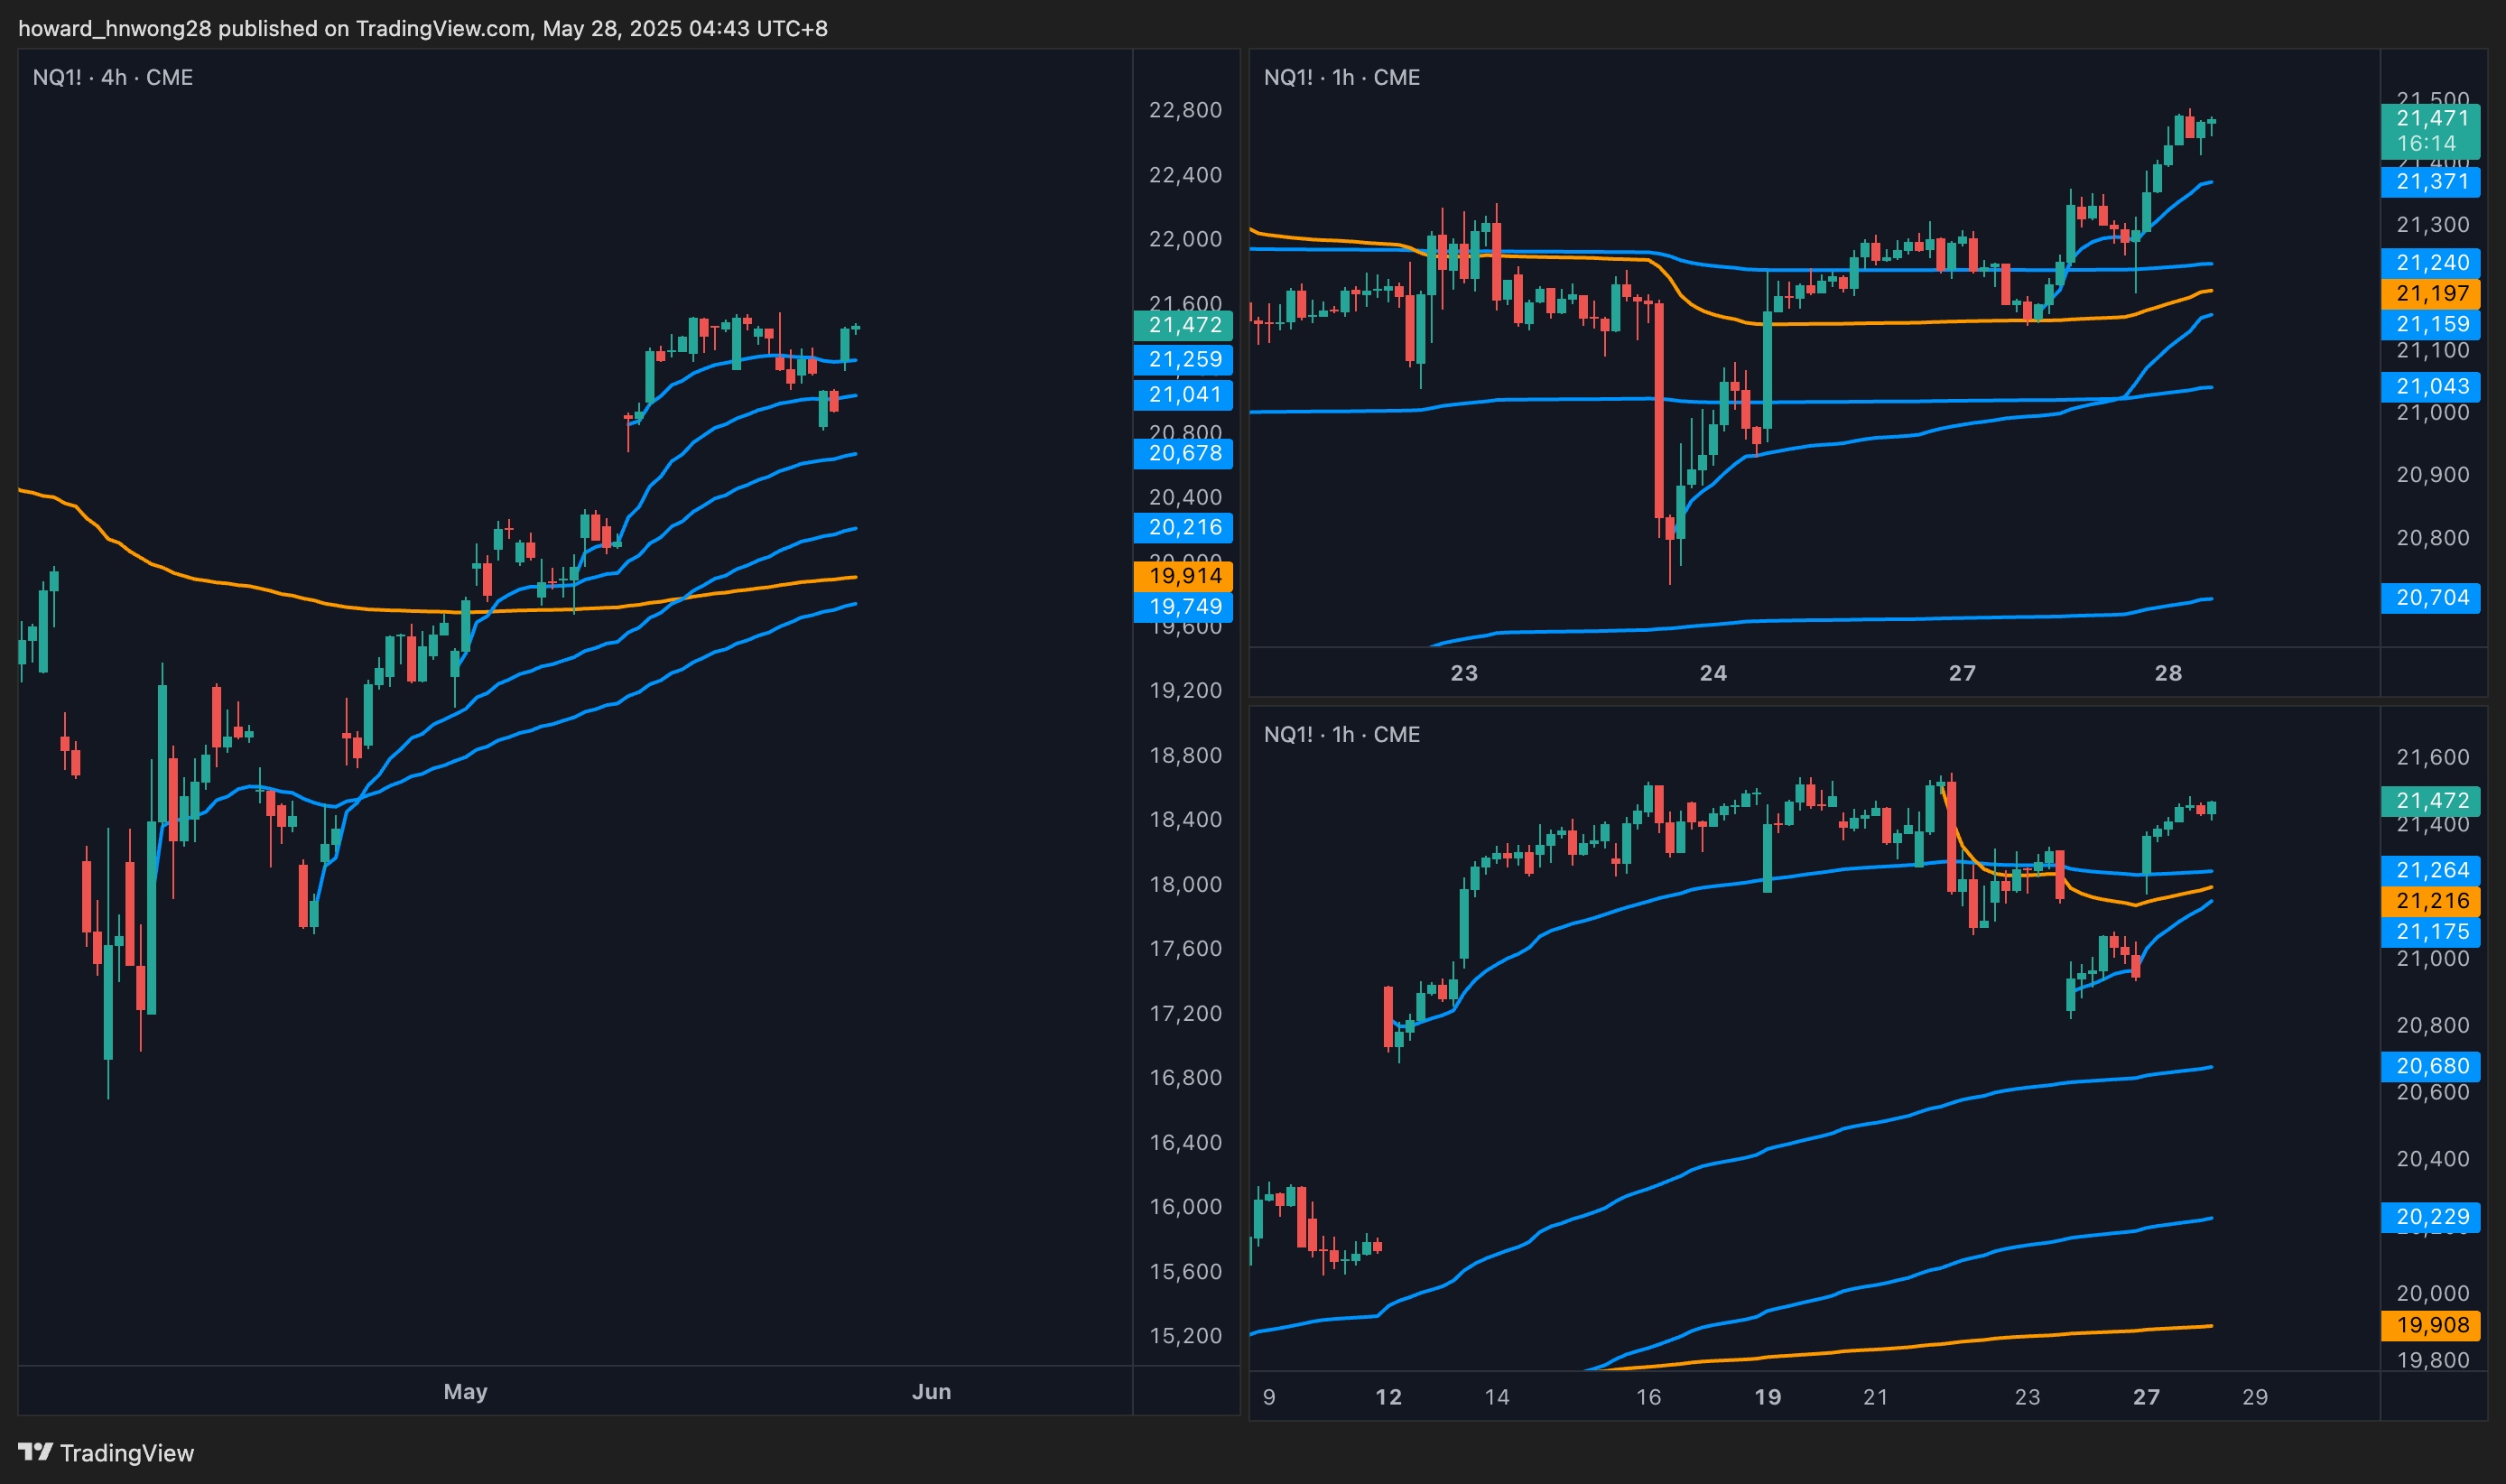Click the orange 21,197 price label

click(x=2430, y=293)
